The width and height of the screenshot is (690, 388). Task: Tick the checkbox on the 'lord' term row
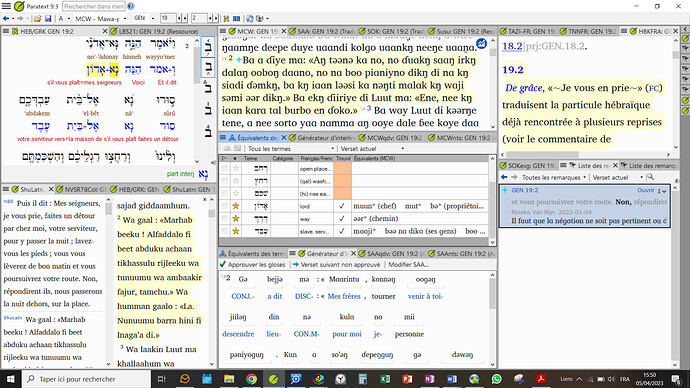pos(225,206)
